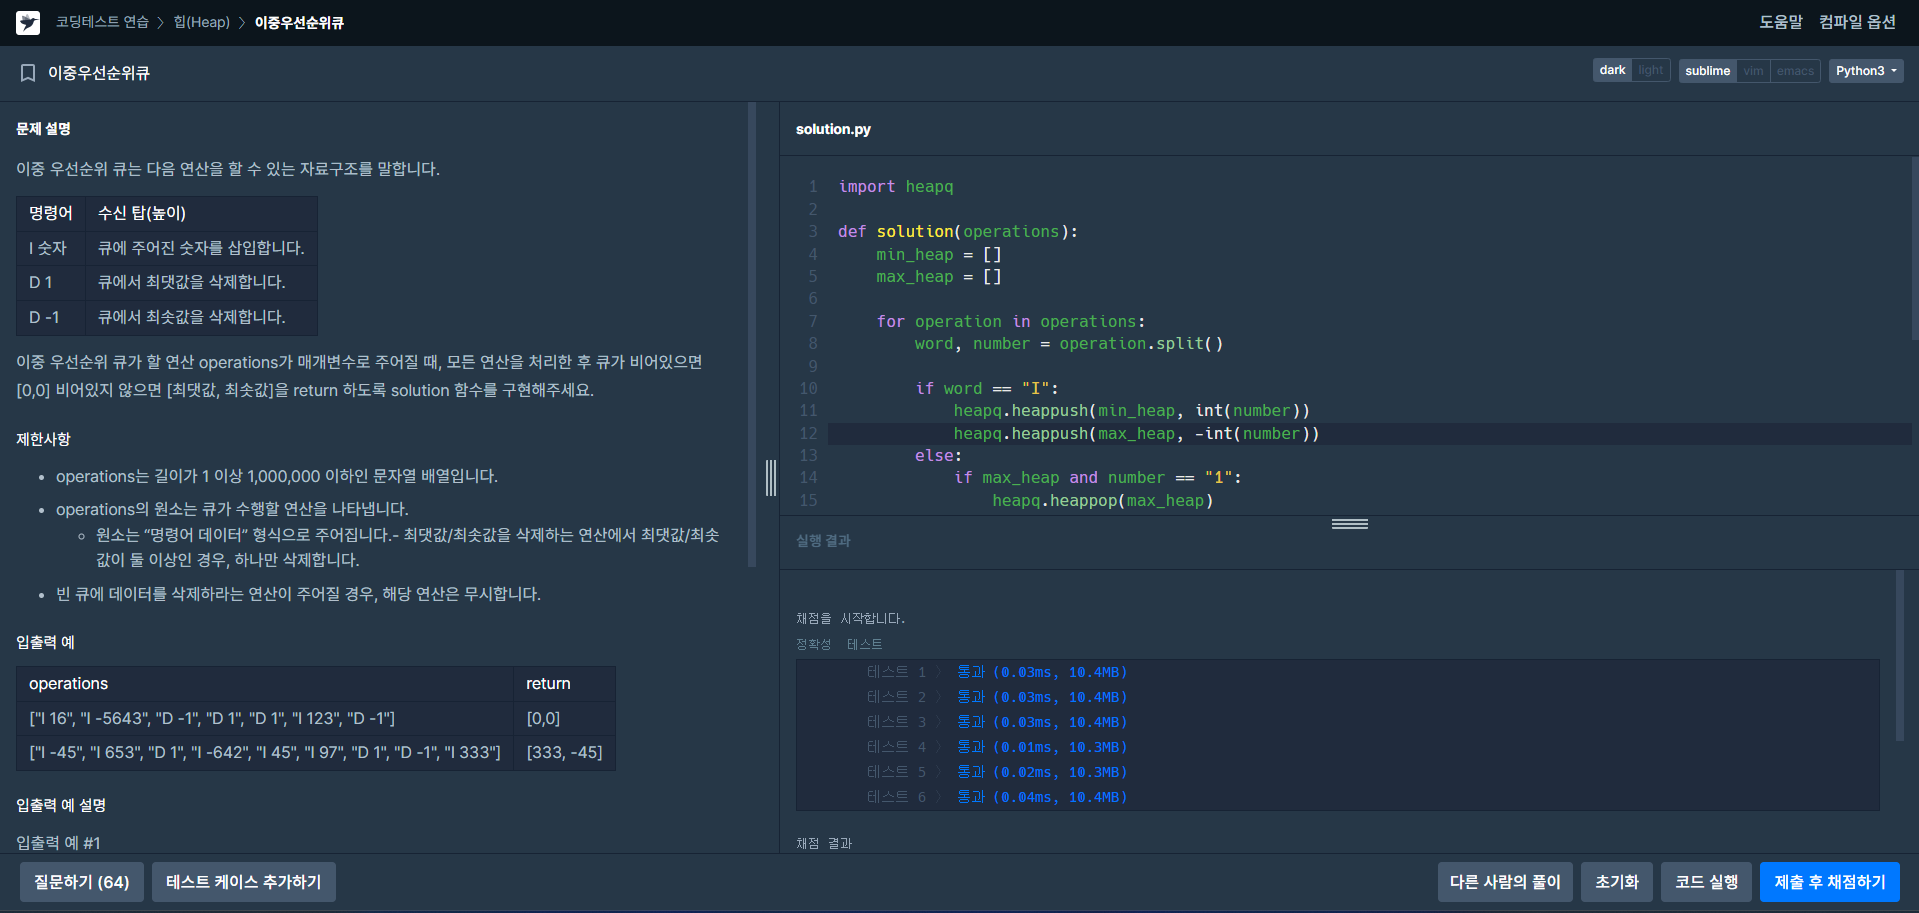Screen dimensions: 1919x913
Task: Open the 코딩테스트 연습 breadcrumb link
Action: (102, 22)
